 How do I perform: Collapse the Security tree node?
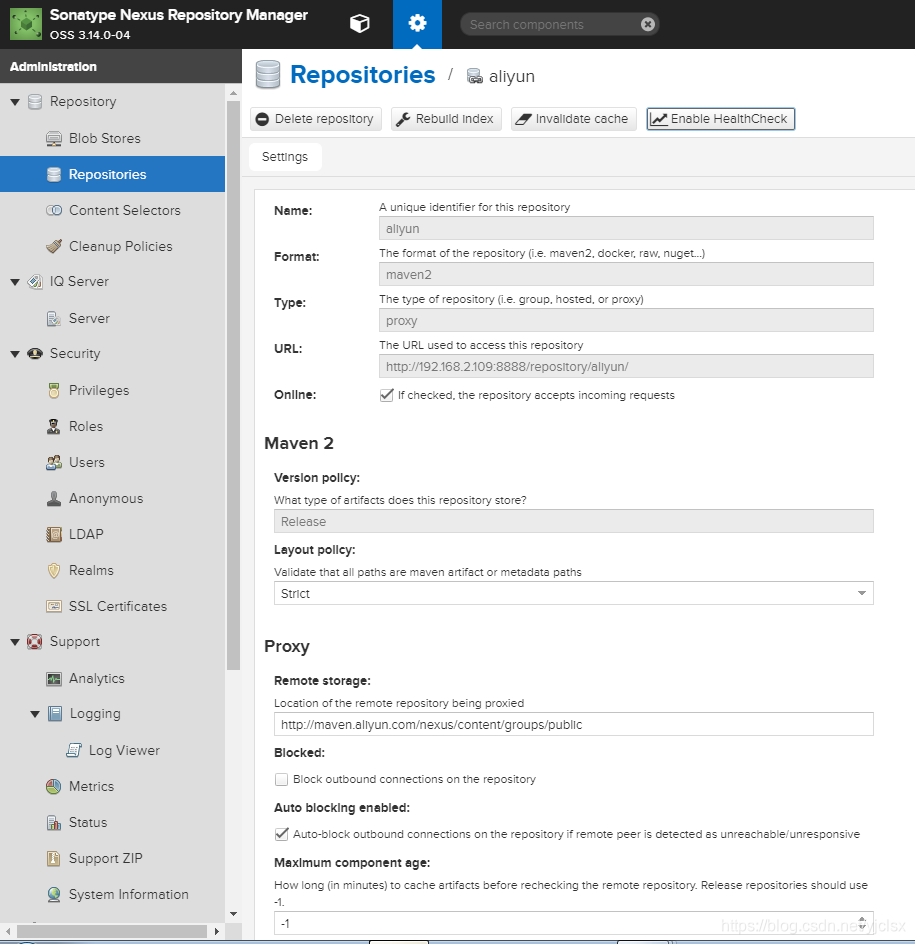(x=16, y=354)
